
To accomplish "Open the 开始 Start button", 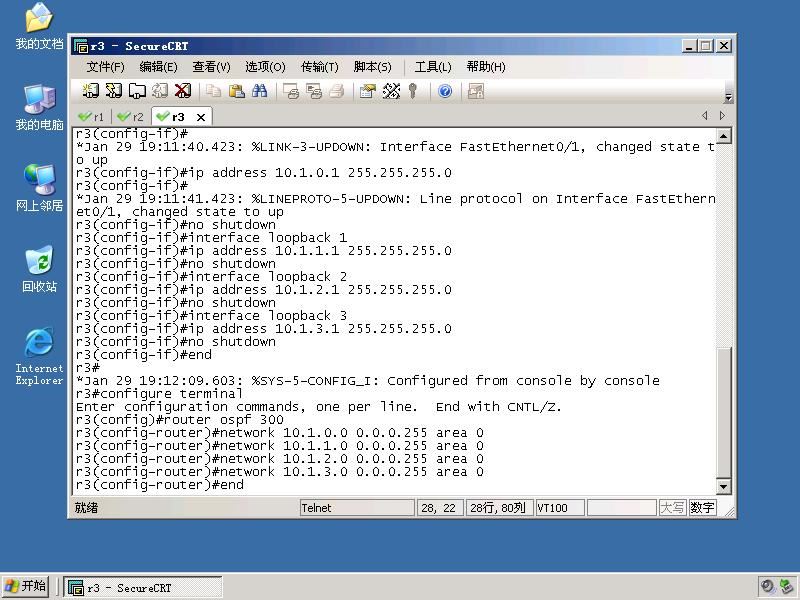I will [26, 586].
